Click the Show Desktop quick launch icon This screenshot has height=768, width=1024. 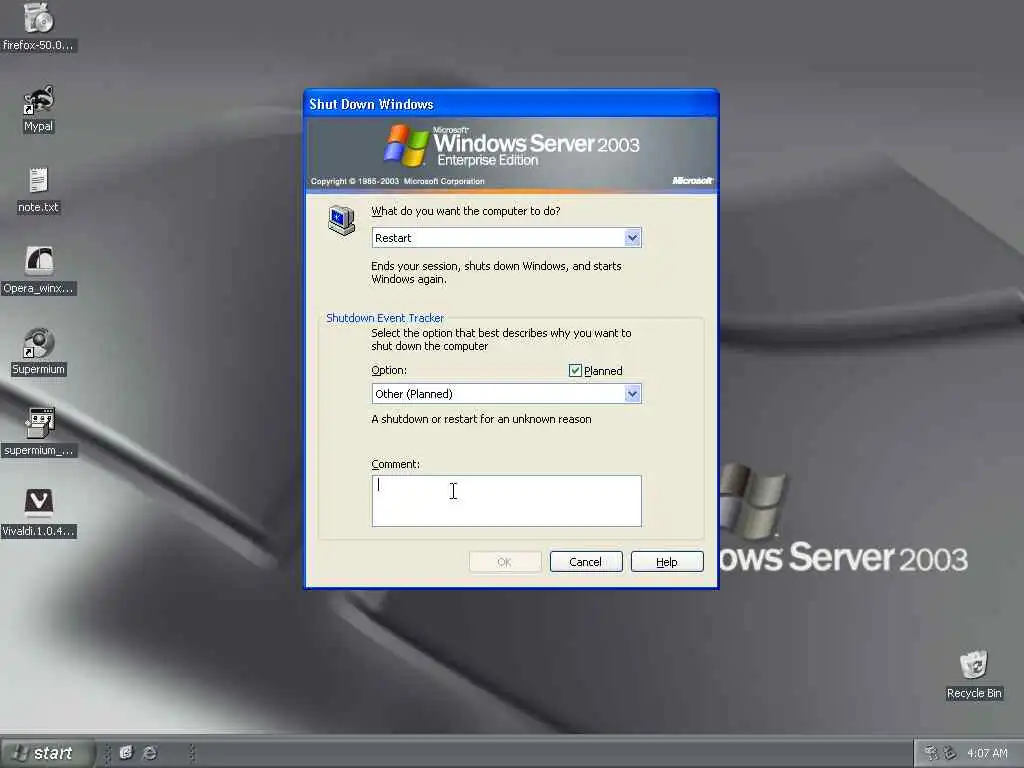126,753
